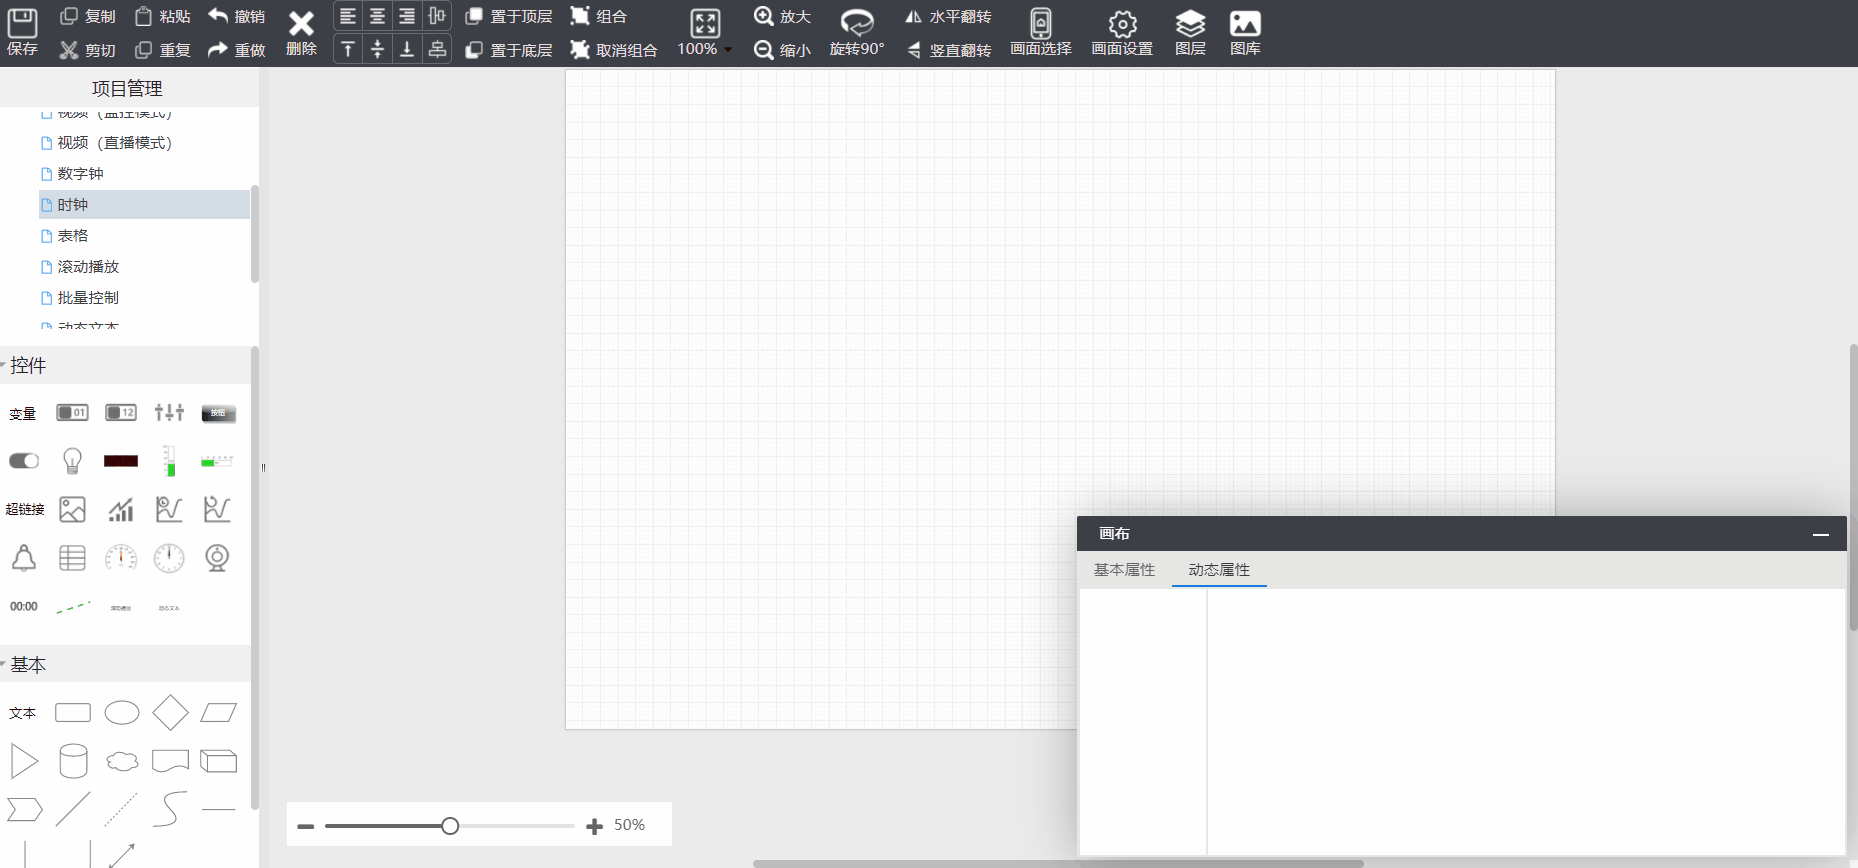Click the 50% zoom slider handle

click(450, 826)
